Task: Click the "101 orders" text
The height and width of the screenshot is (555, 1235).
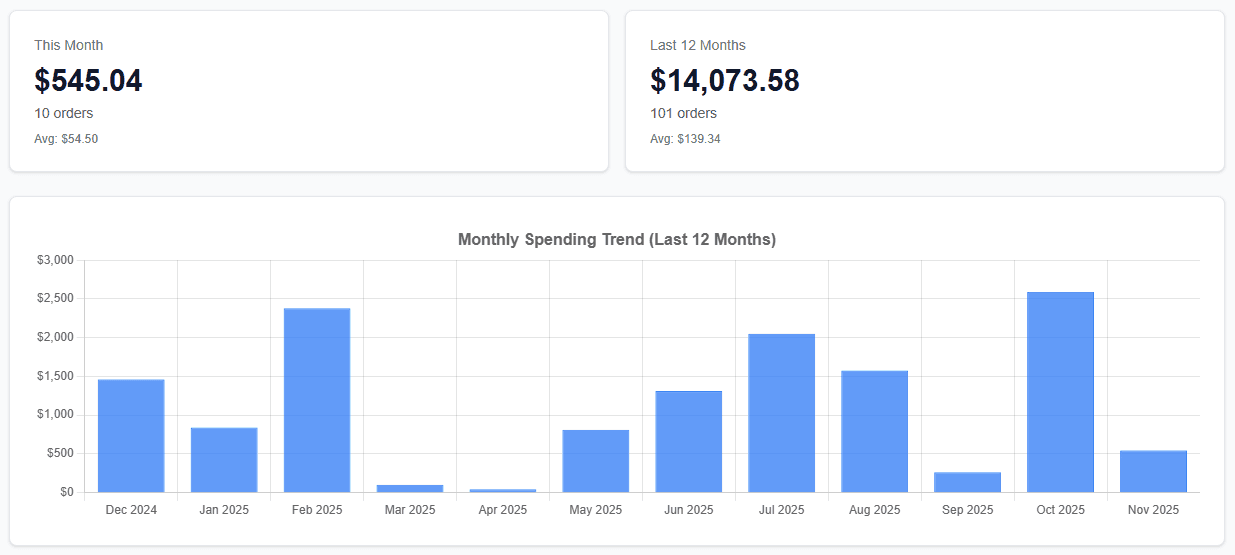Action: pyautogui.click(x=683, y=113)
